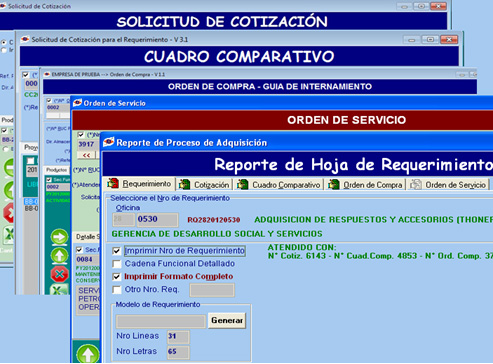Click the Modelo de Requerimiento text field
This screenshot has width=493, height=364.
click(161, 322)
